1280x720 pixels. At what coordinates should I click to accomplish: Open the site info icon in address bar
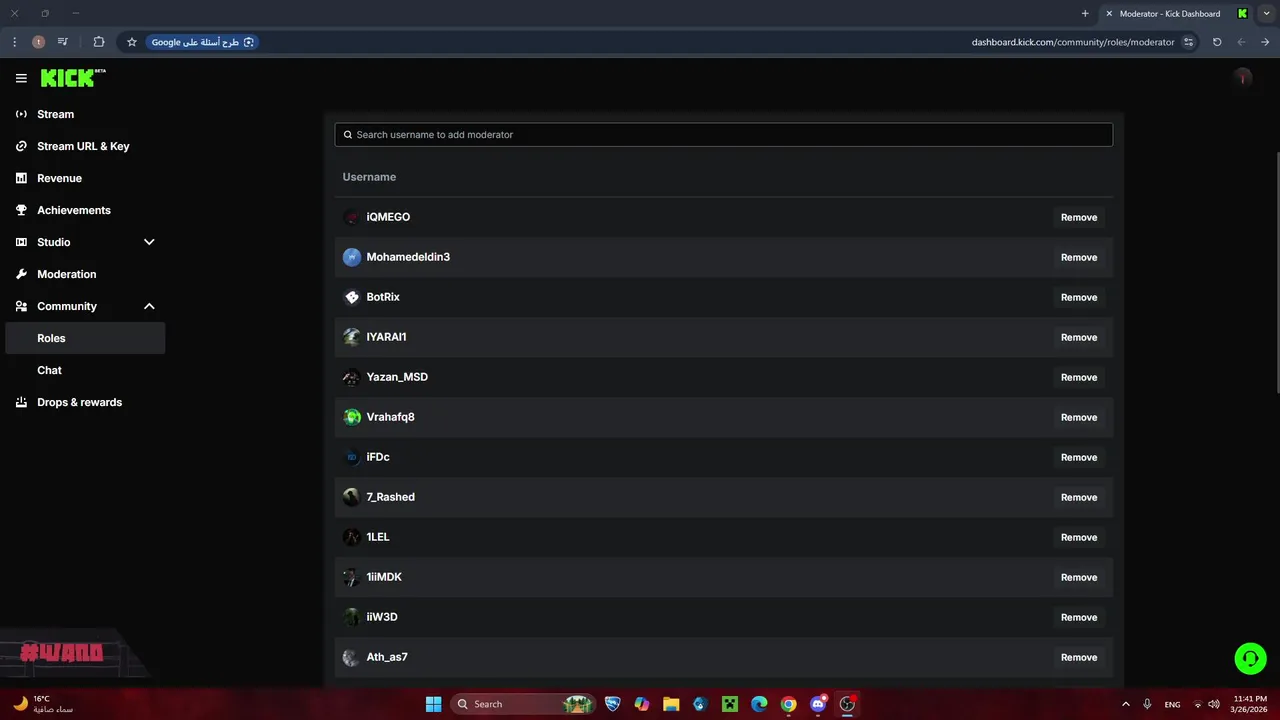click(x=1188, y=42)
